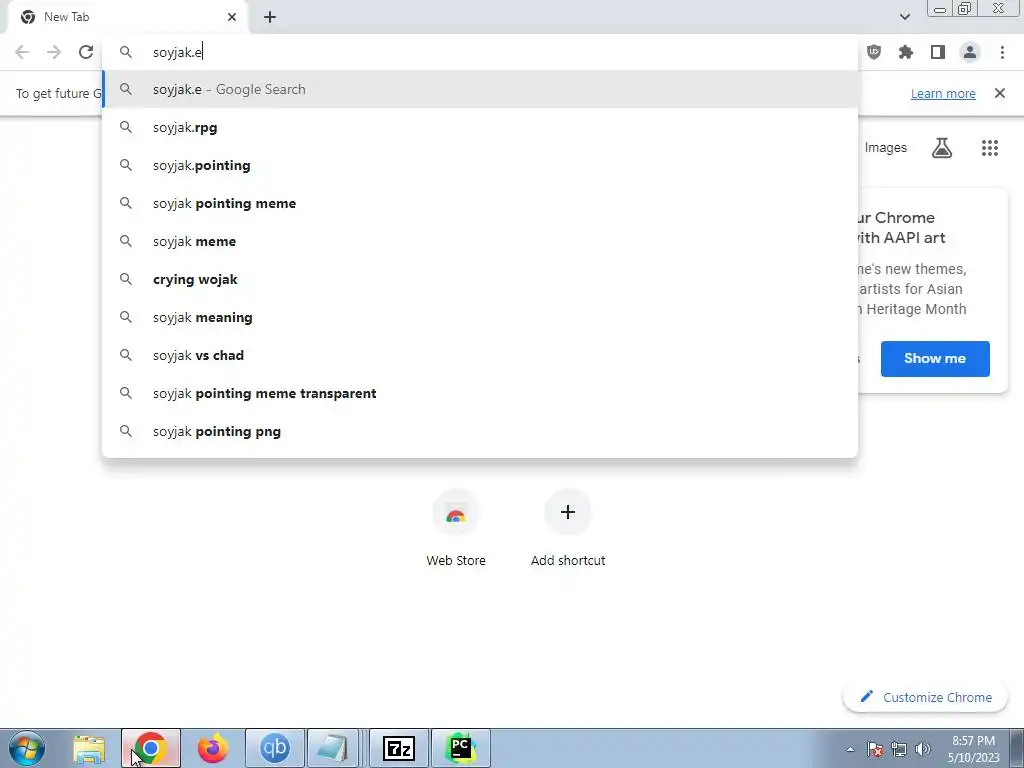Open the Windows Start menu
This screenshot has height=768, width=1024.
coord(27,748)
